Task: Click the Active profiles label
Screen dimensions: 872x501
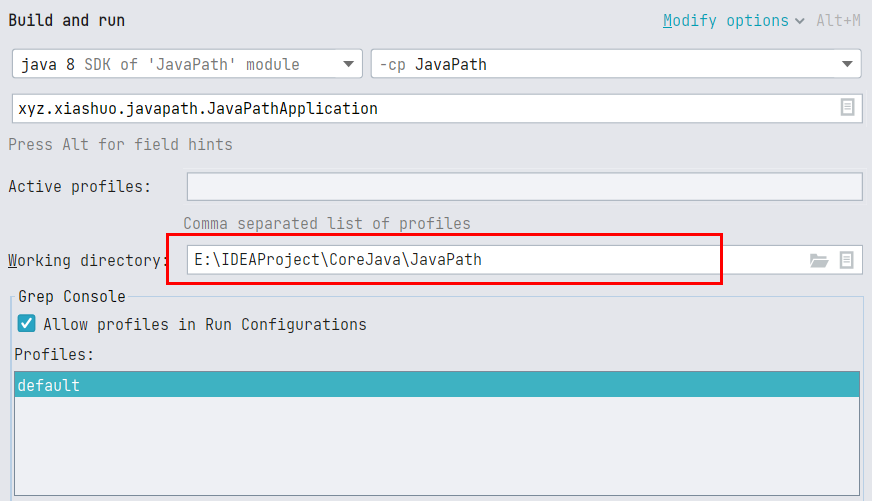Action: (x=80, y=186)
